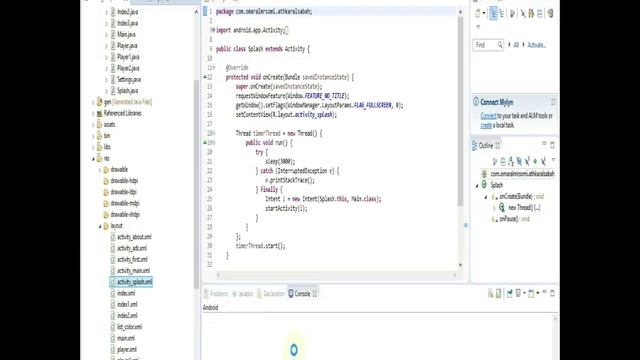The image size is (640, 360).
Task: Select Player1.java in the tree
Action: coord(128,57)
